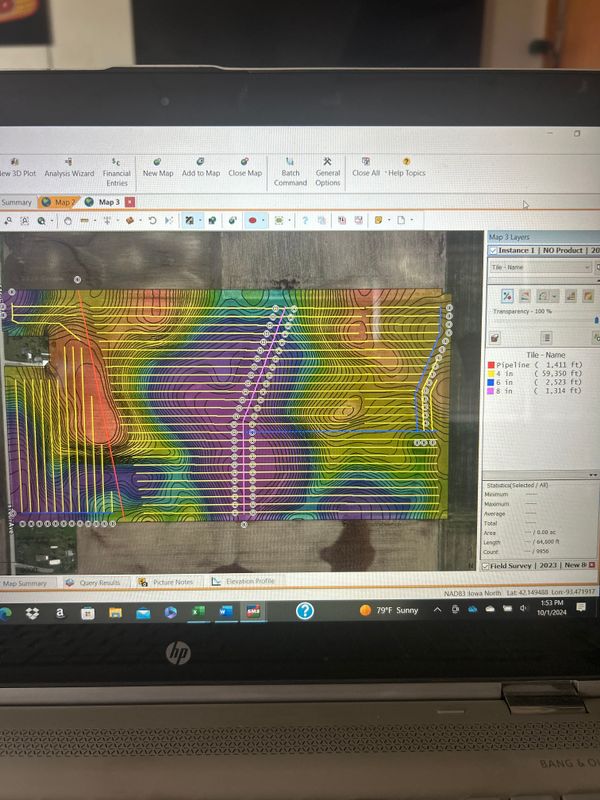Expand the blank page dropdown arrow

pyautogui.click(x=412, y=220)
